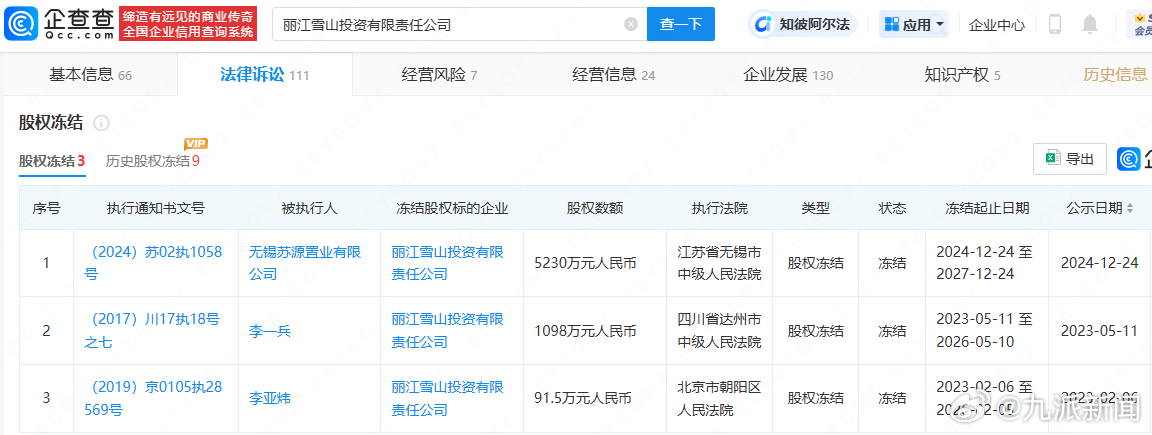The image size is (1152, 435).
Task: Click the 股权数额 column header
Action: [x=594, y=209]
